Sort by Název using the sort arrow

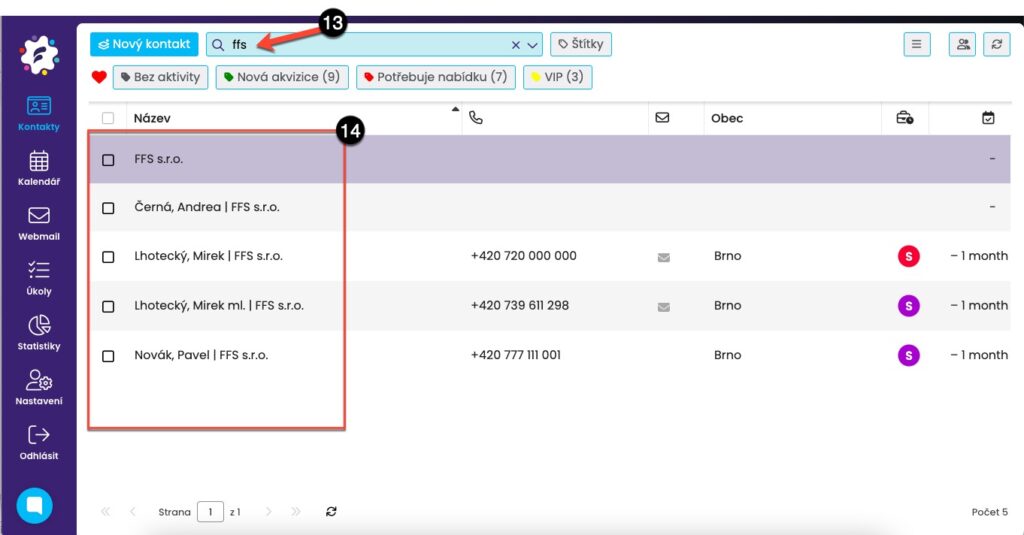coord(455,109)
